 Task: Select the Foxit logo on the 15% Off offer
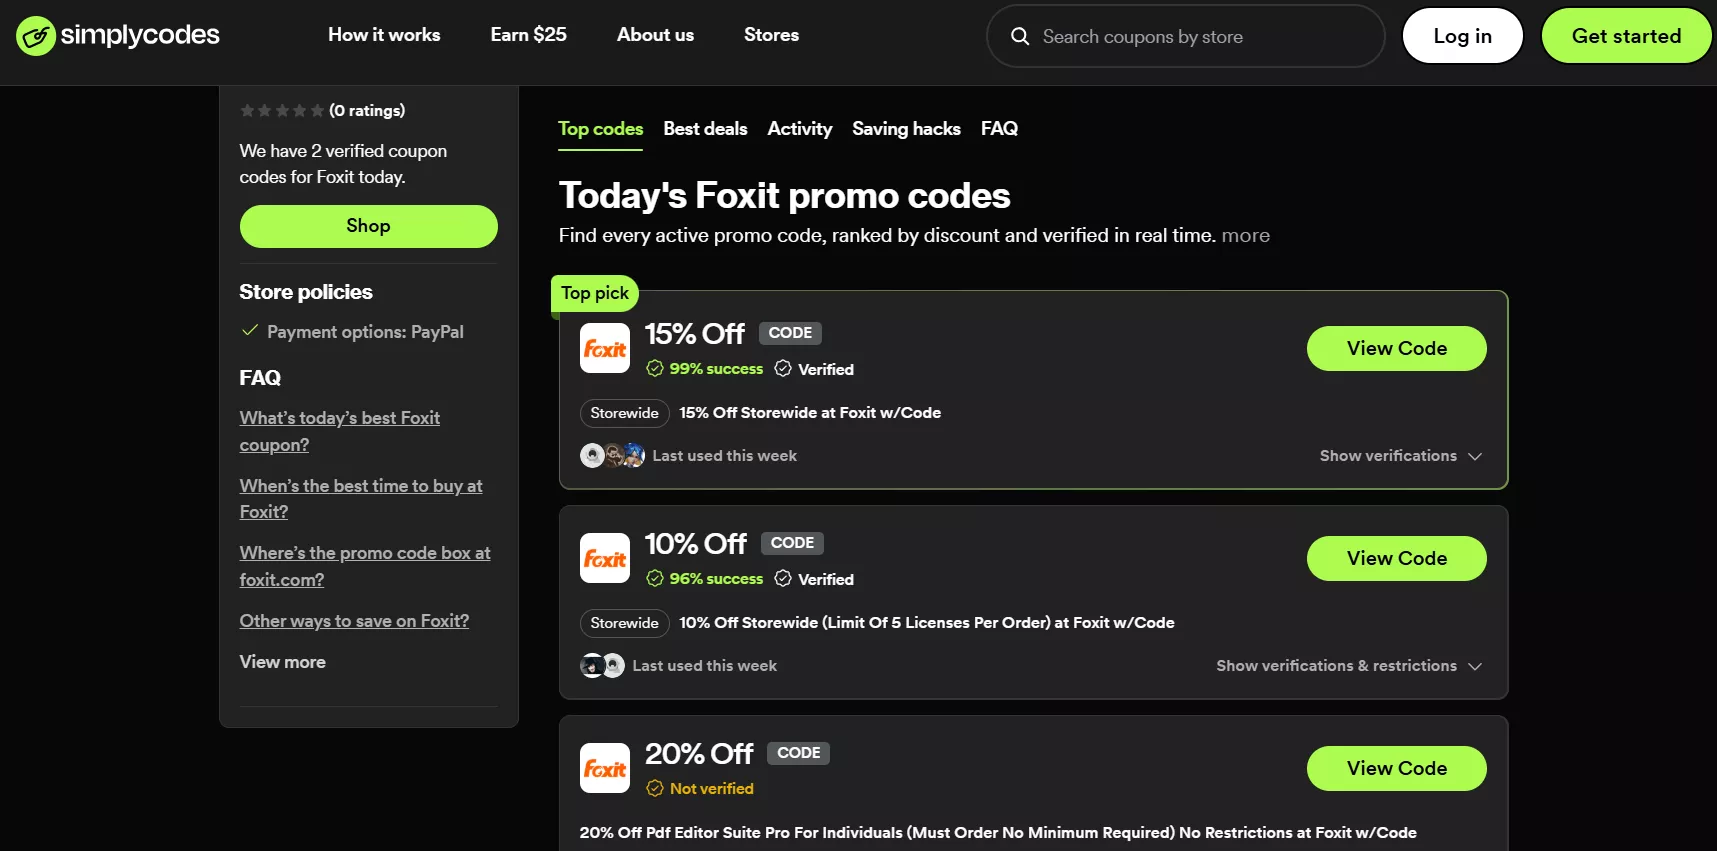pyautogui.click(x=604, y=348)
